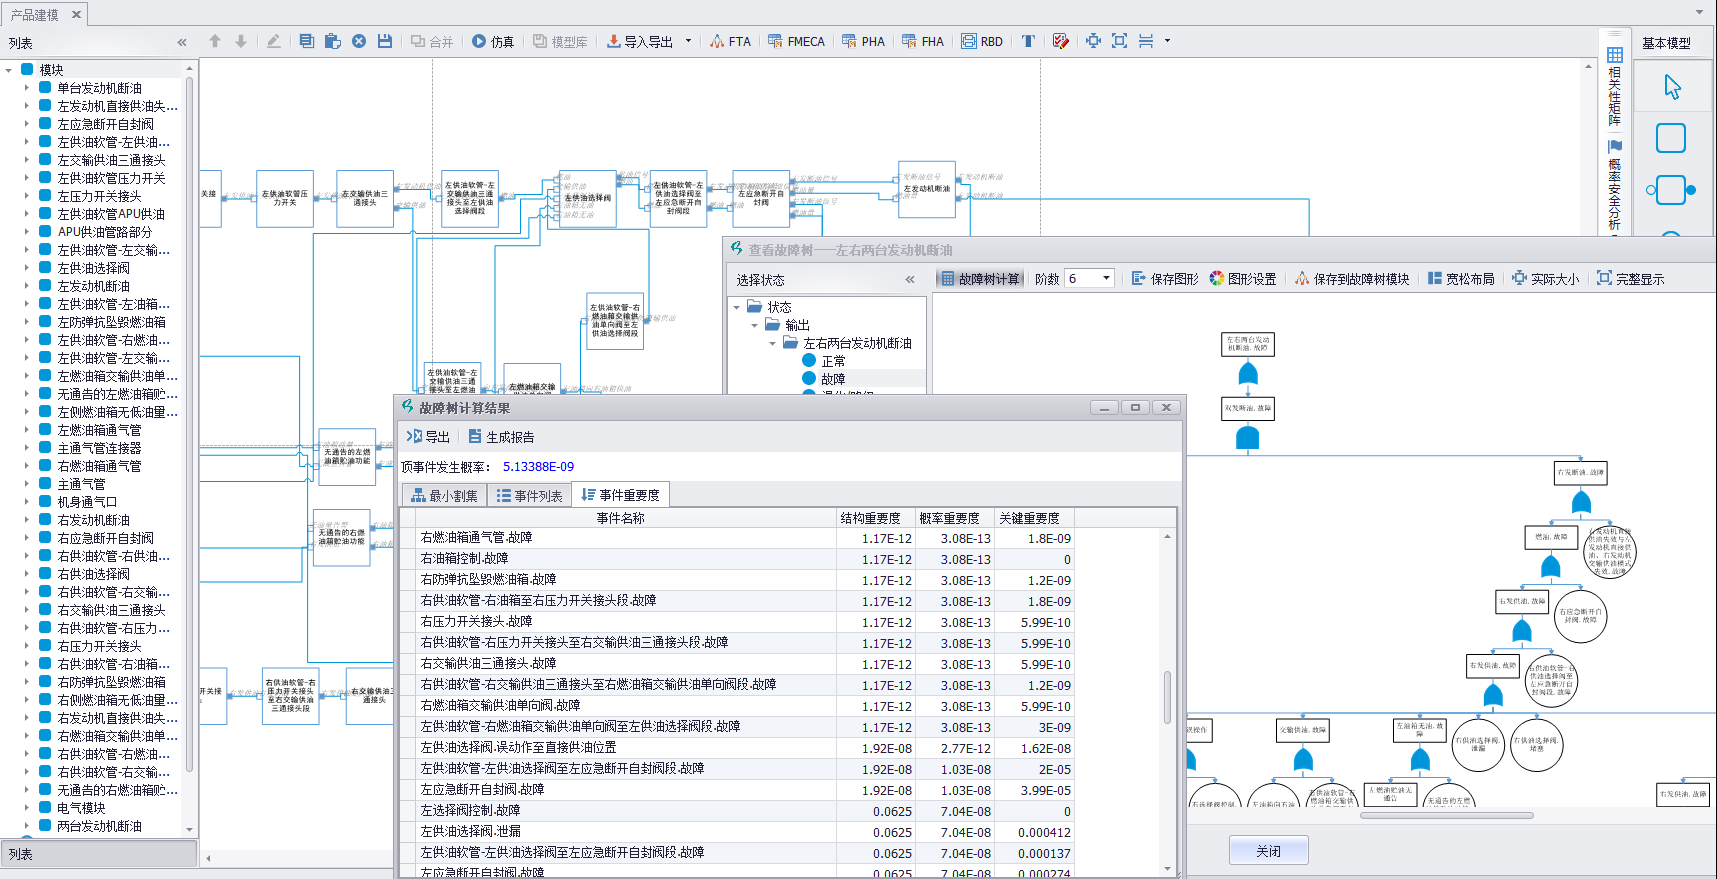Screen dimensions: 1717x879
Task: Click 保存到故障树模块 button
Action: [x=1352, y=279]
